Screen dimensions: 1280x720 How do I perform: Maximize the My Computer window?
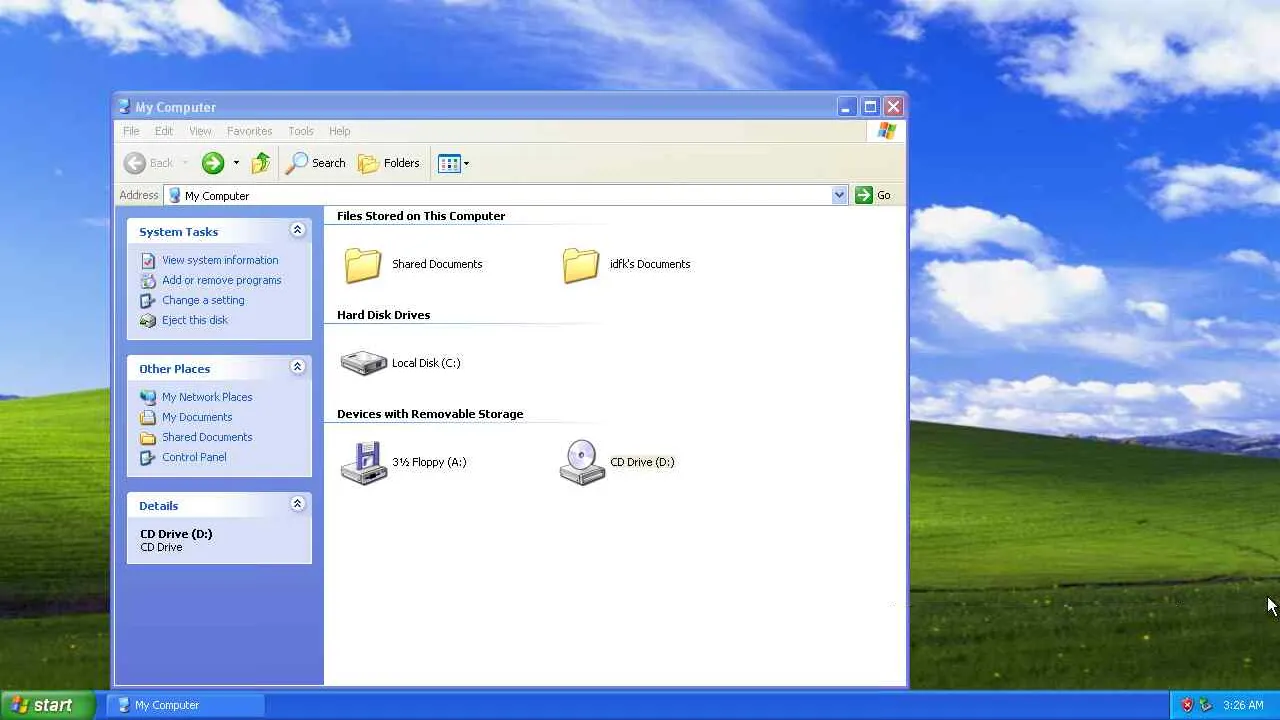[x=870, y=106]
